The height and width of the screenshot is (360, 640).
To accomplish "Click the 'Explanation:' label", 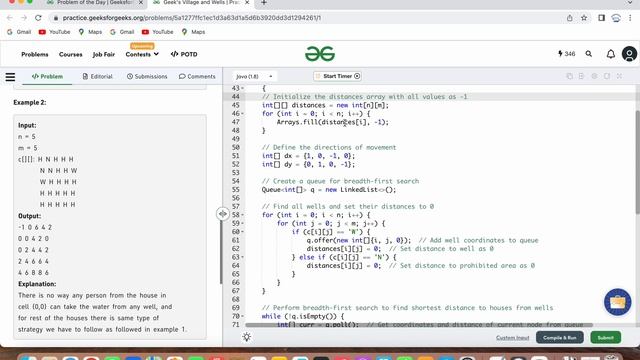I will (x=37, y=284).
